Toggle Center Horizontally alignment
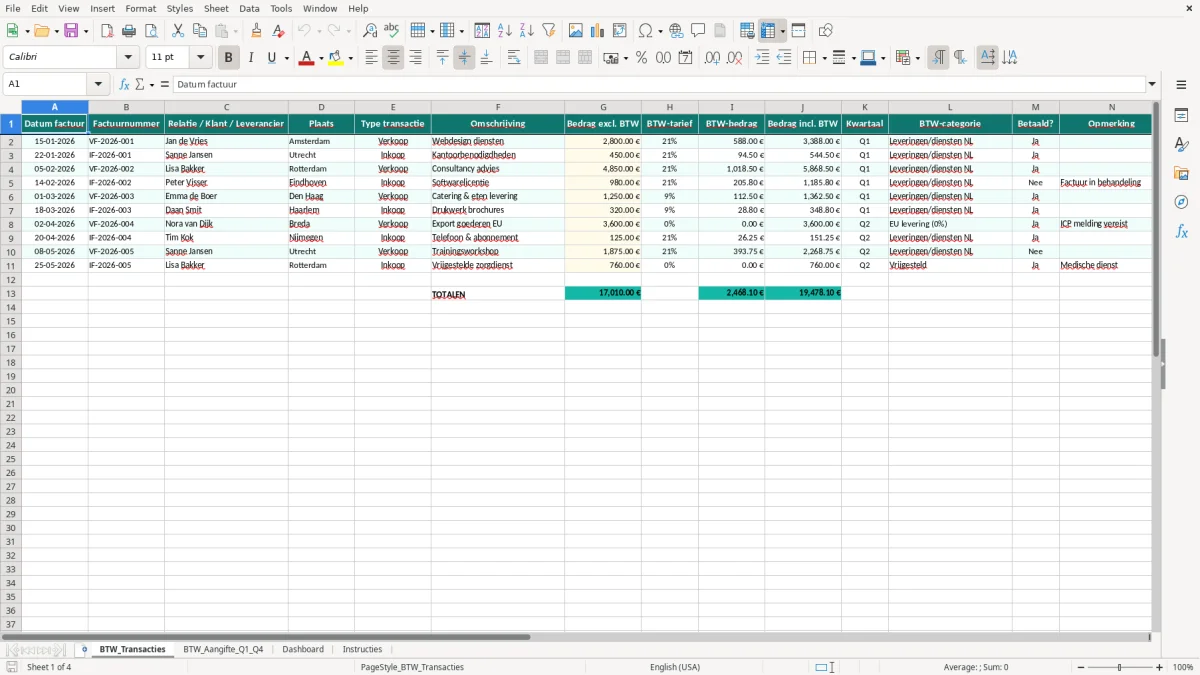Viewport: 1200px width, 675px height. 393,58
